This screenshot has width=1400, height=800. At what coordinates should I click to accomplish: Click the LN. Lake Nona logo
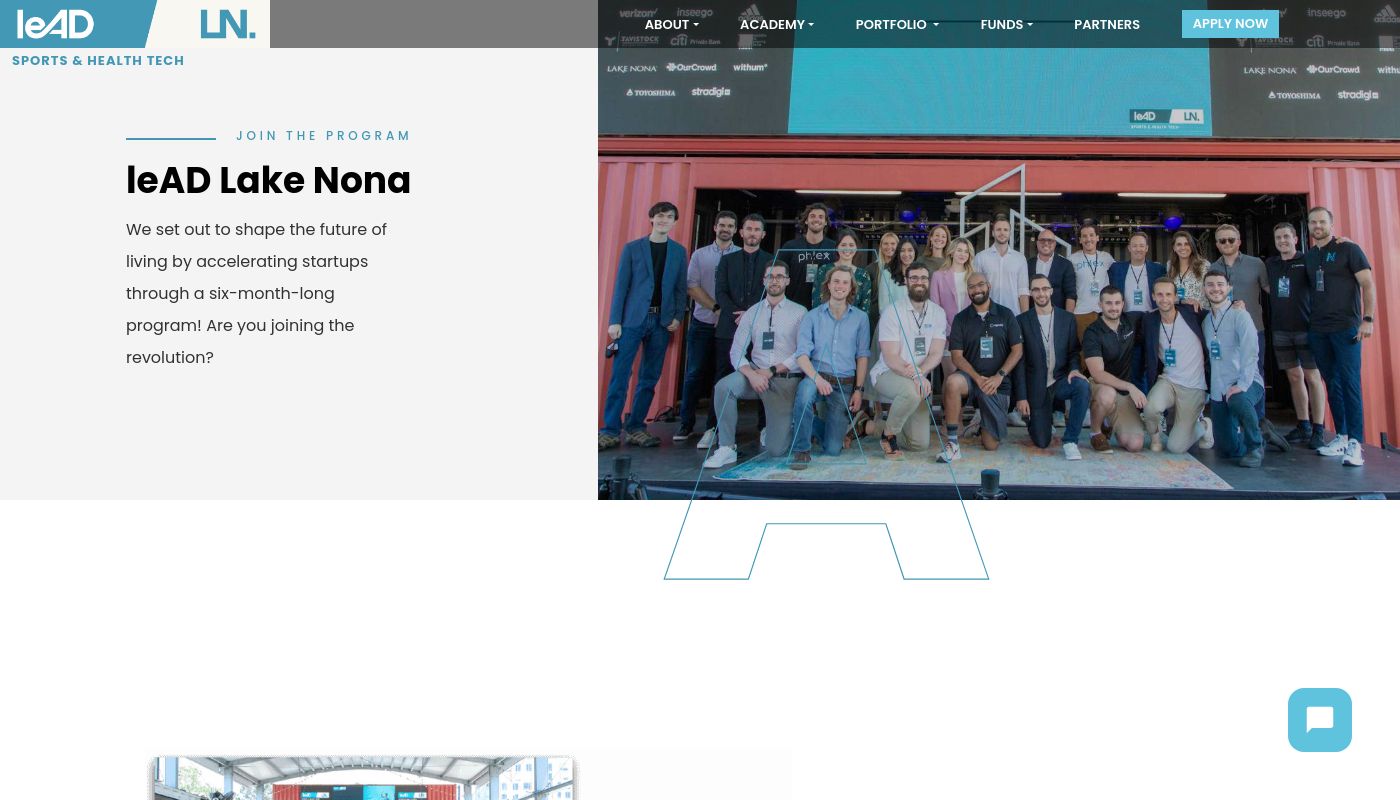tap(228, 24)
